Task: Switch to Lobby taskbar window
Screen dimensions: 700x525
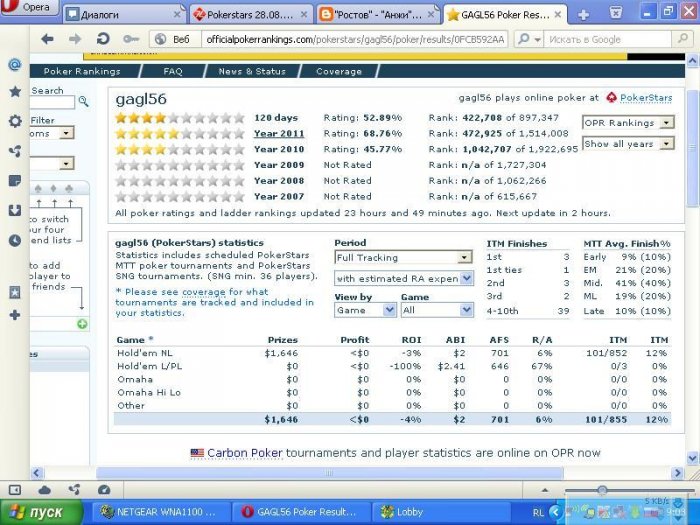Action: [442, 512]
